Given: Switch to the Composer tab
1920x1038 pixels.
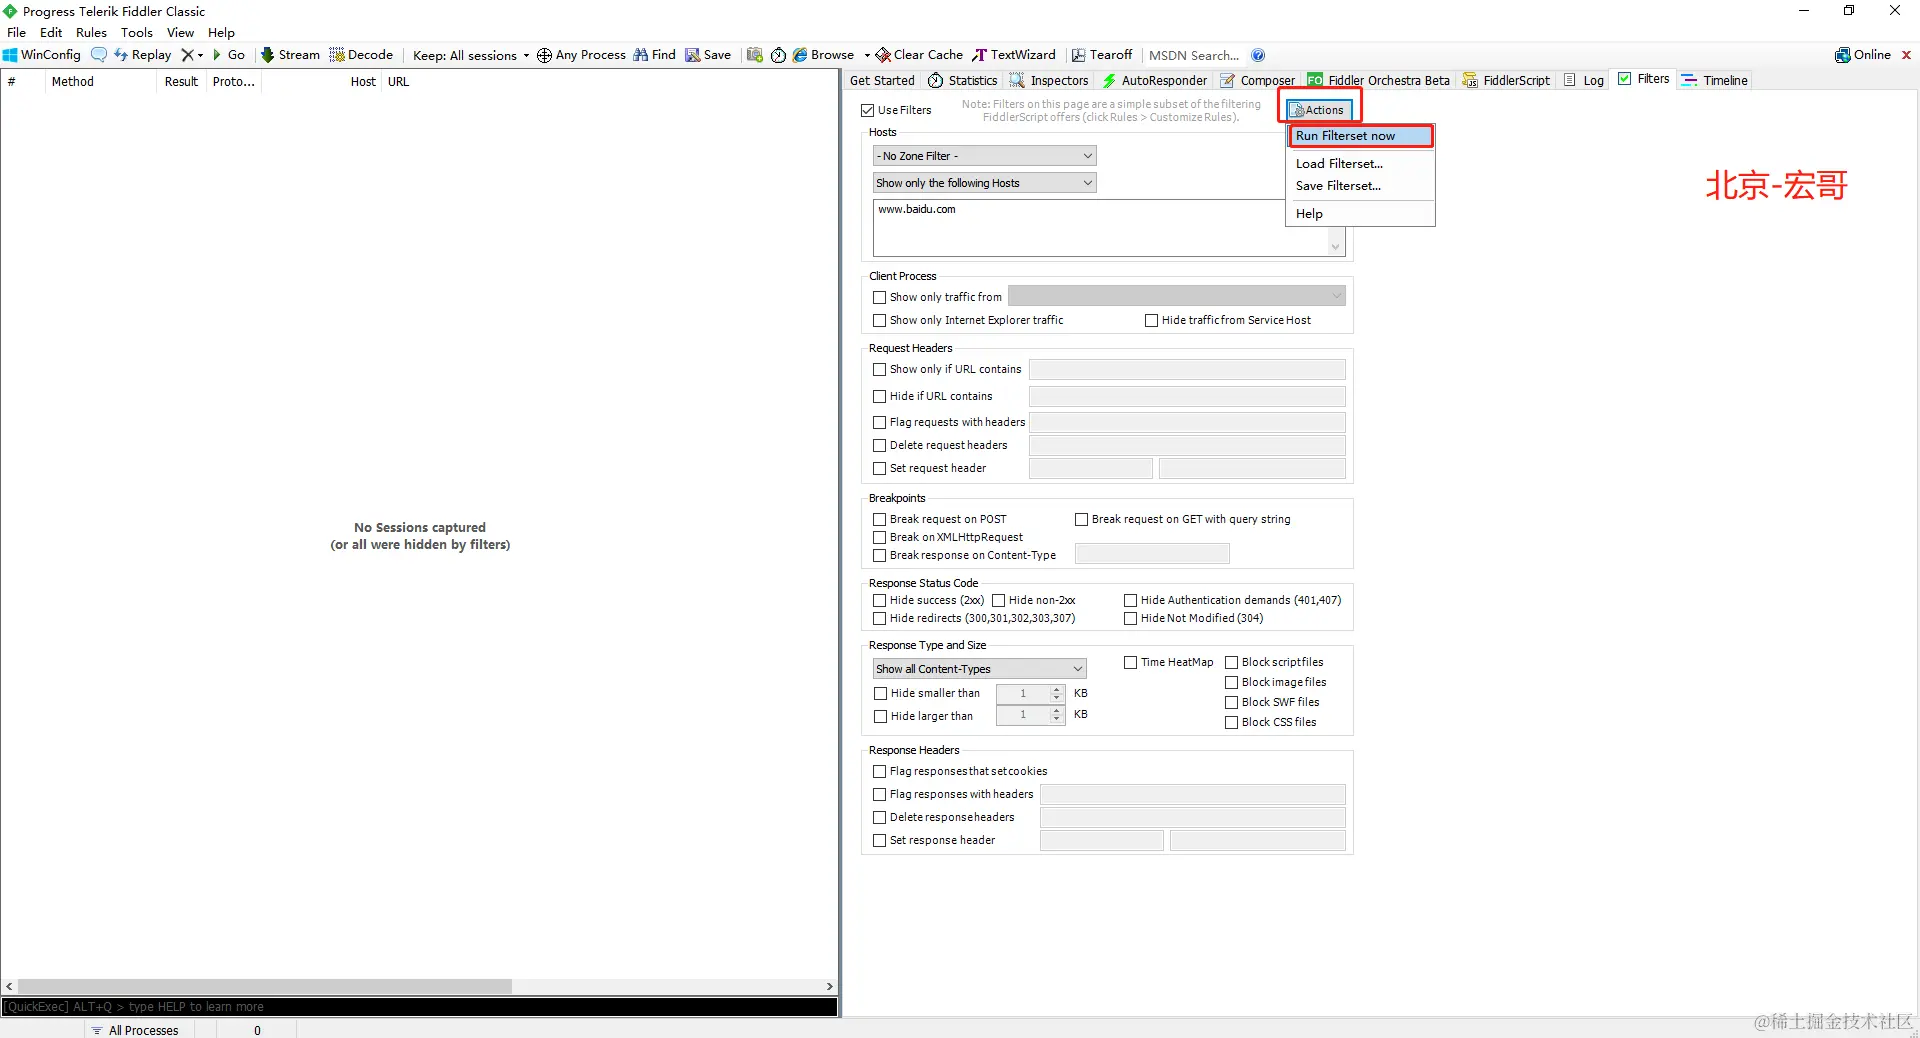Looking at the screenshot, I should pyautogui.click(x=1258, y=80).
